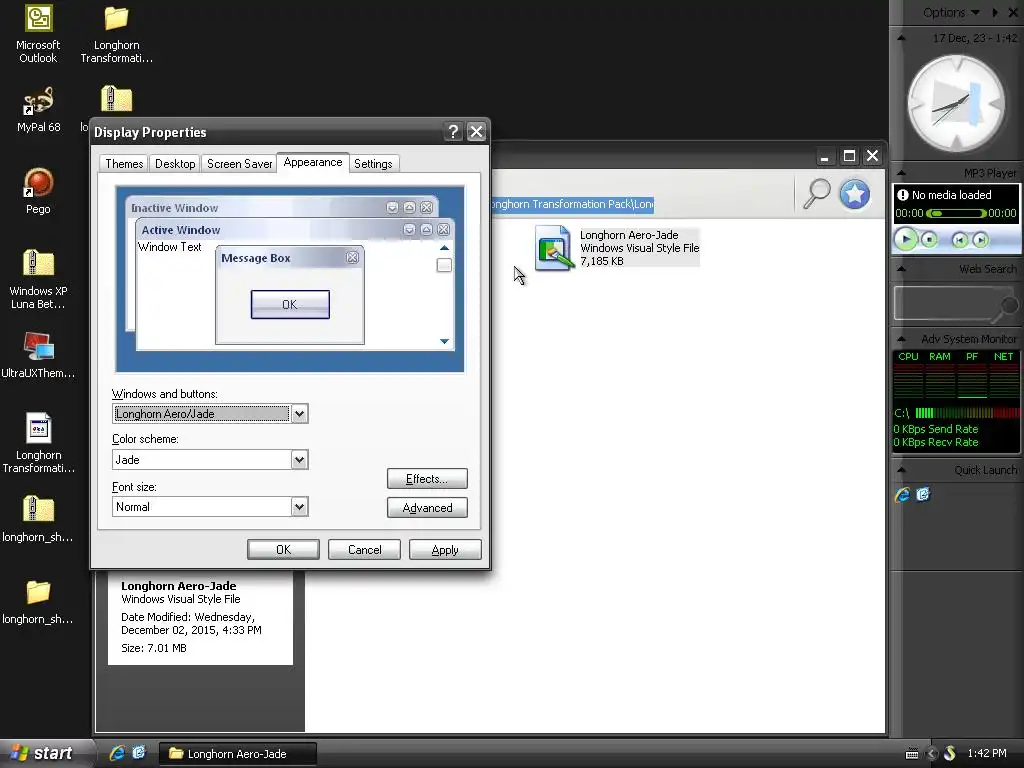Open the sidebar Options dropdown menu
The height and width of the screenshot is (768, 1024).
coord(951,12)
